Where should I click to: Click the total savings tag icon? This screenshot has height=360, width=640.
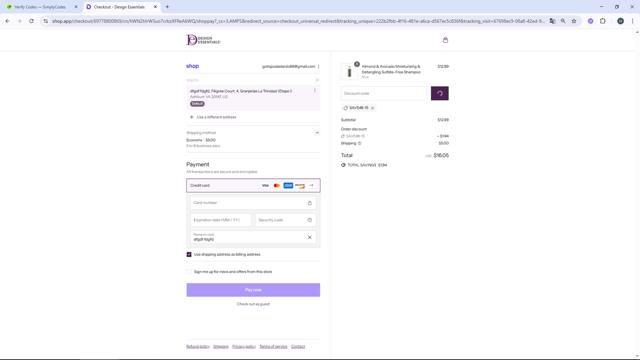343,165
